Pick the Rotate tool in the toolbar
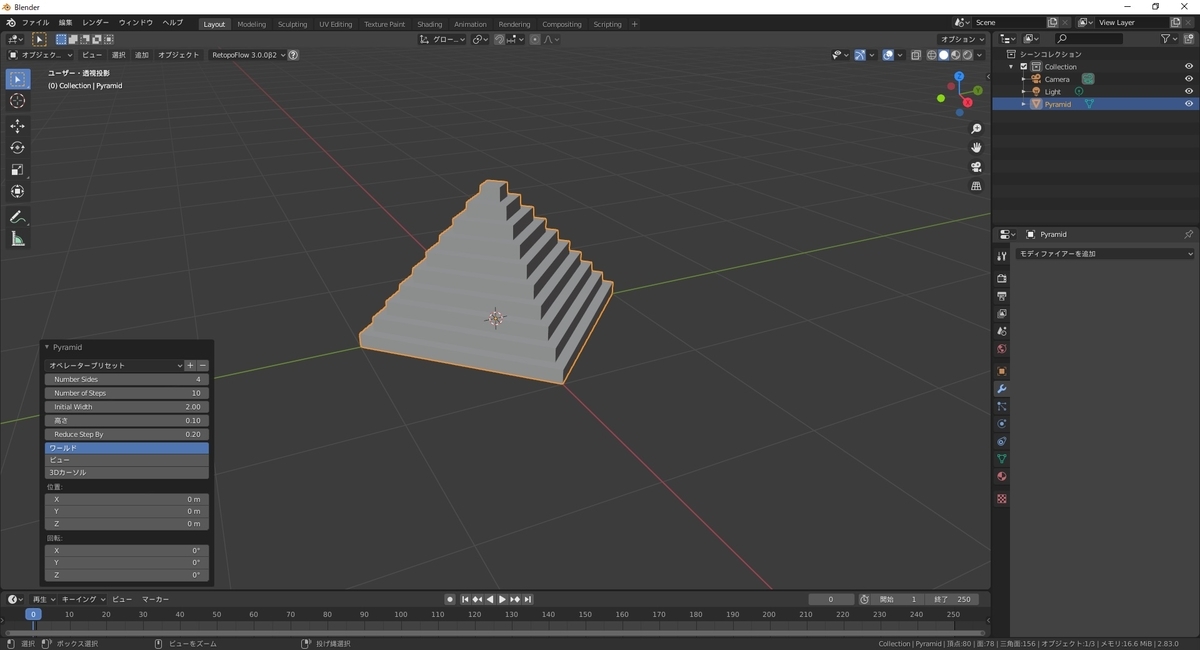Screen dimensions: 1200x650 tap(18, 148)
